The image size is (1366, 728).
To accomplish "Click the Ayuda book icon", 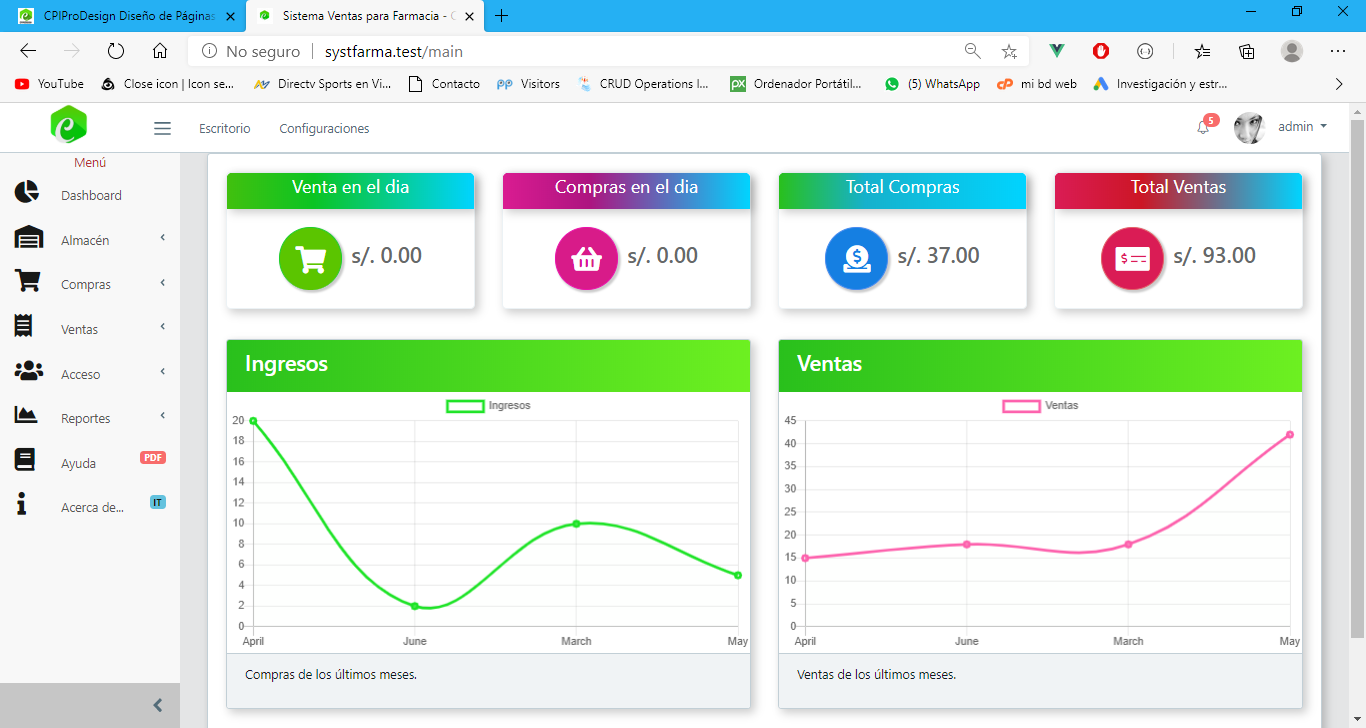I will tap(24, 460).
